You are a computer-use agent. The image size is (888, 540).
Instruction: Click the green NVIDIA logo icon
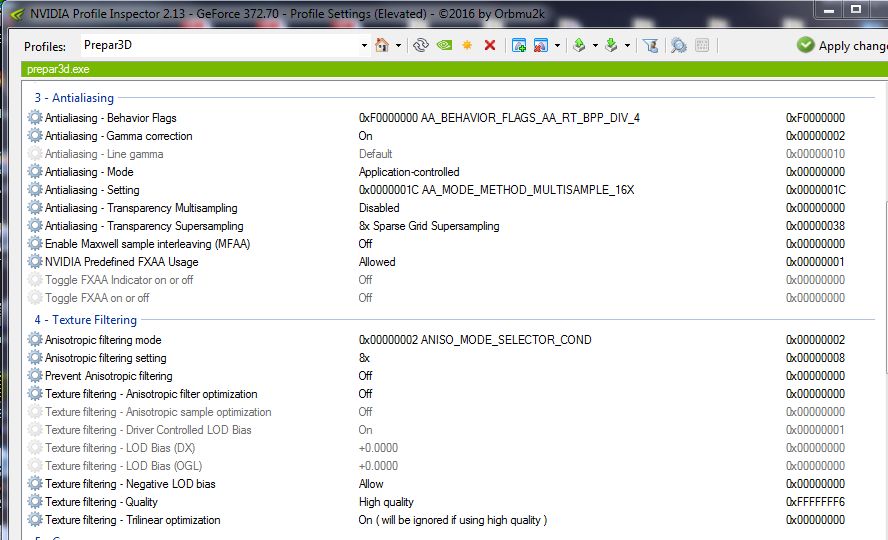coord(445,45)
